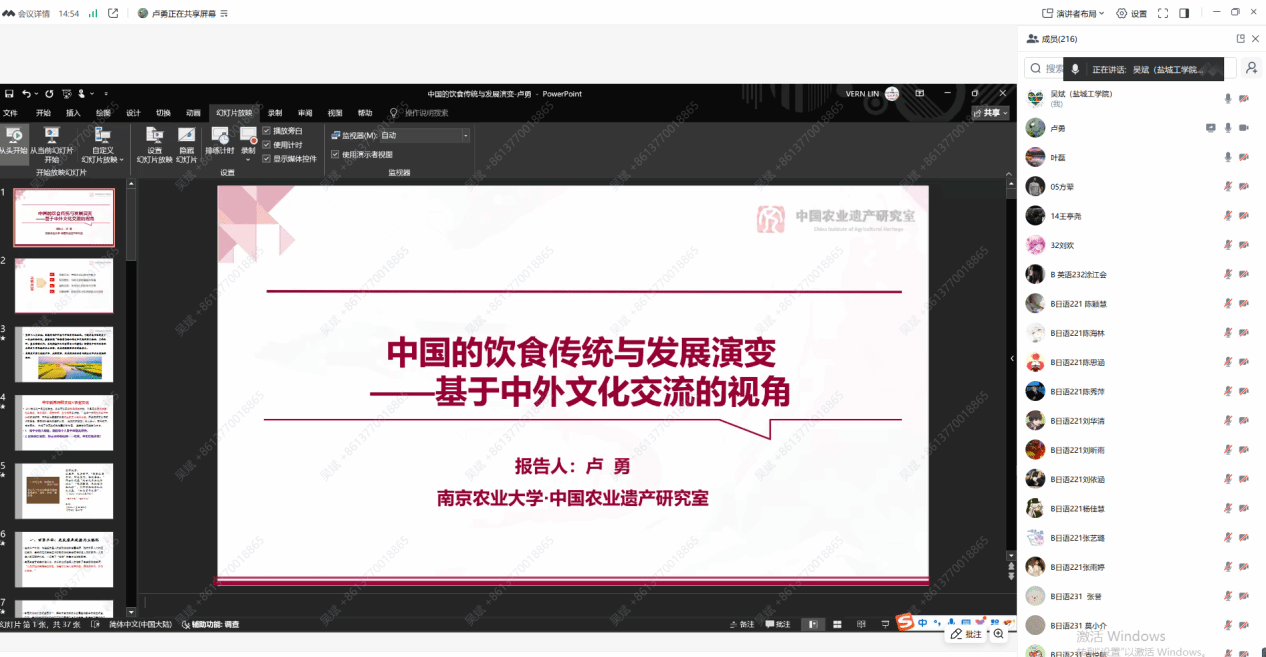Switch to the 切换 (Transitions) ribbon tab
This screenshot has width=1266, height=657.
[x=162, y=112]
